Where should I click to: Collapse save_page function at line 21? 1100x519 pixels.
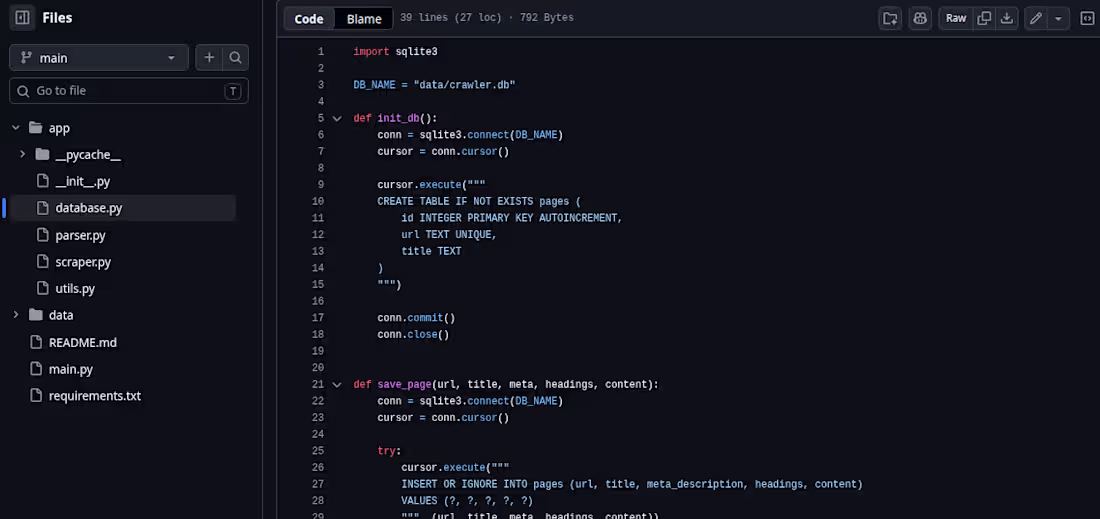click(x=337, y=384)
